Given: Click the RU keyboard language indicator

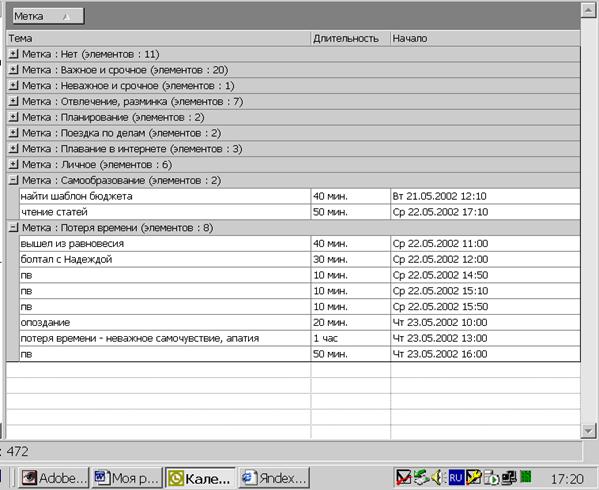Looking at the screenshot, I should click(456, 477).
